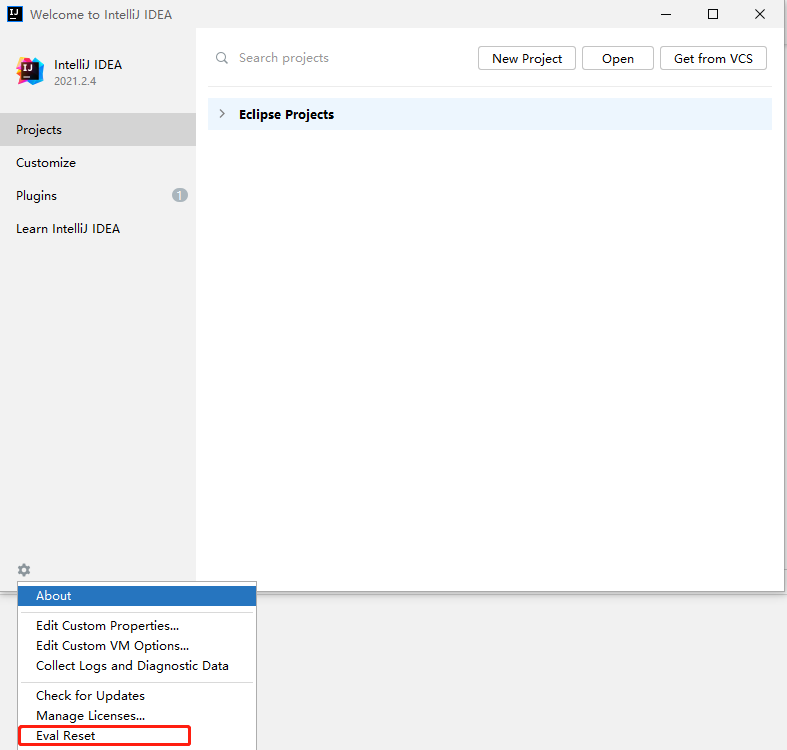787x750 pixels.
Task: Open Manage Licenses...
Action: pyautogui.click(x=137, y=716)
